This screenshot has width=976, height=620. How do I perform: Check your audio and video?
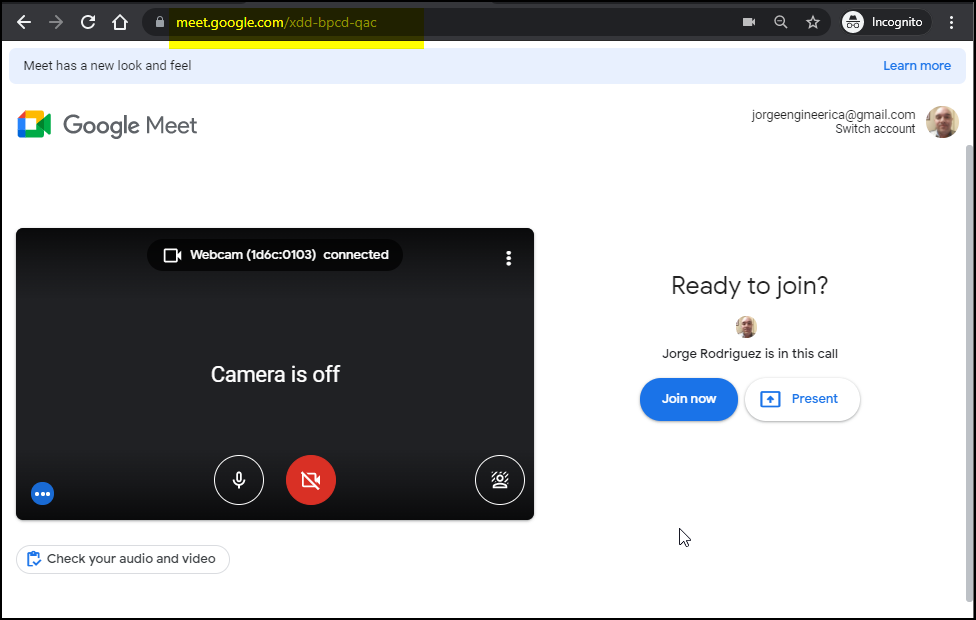(123, 559)
